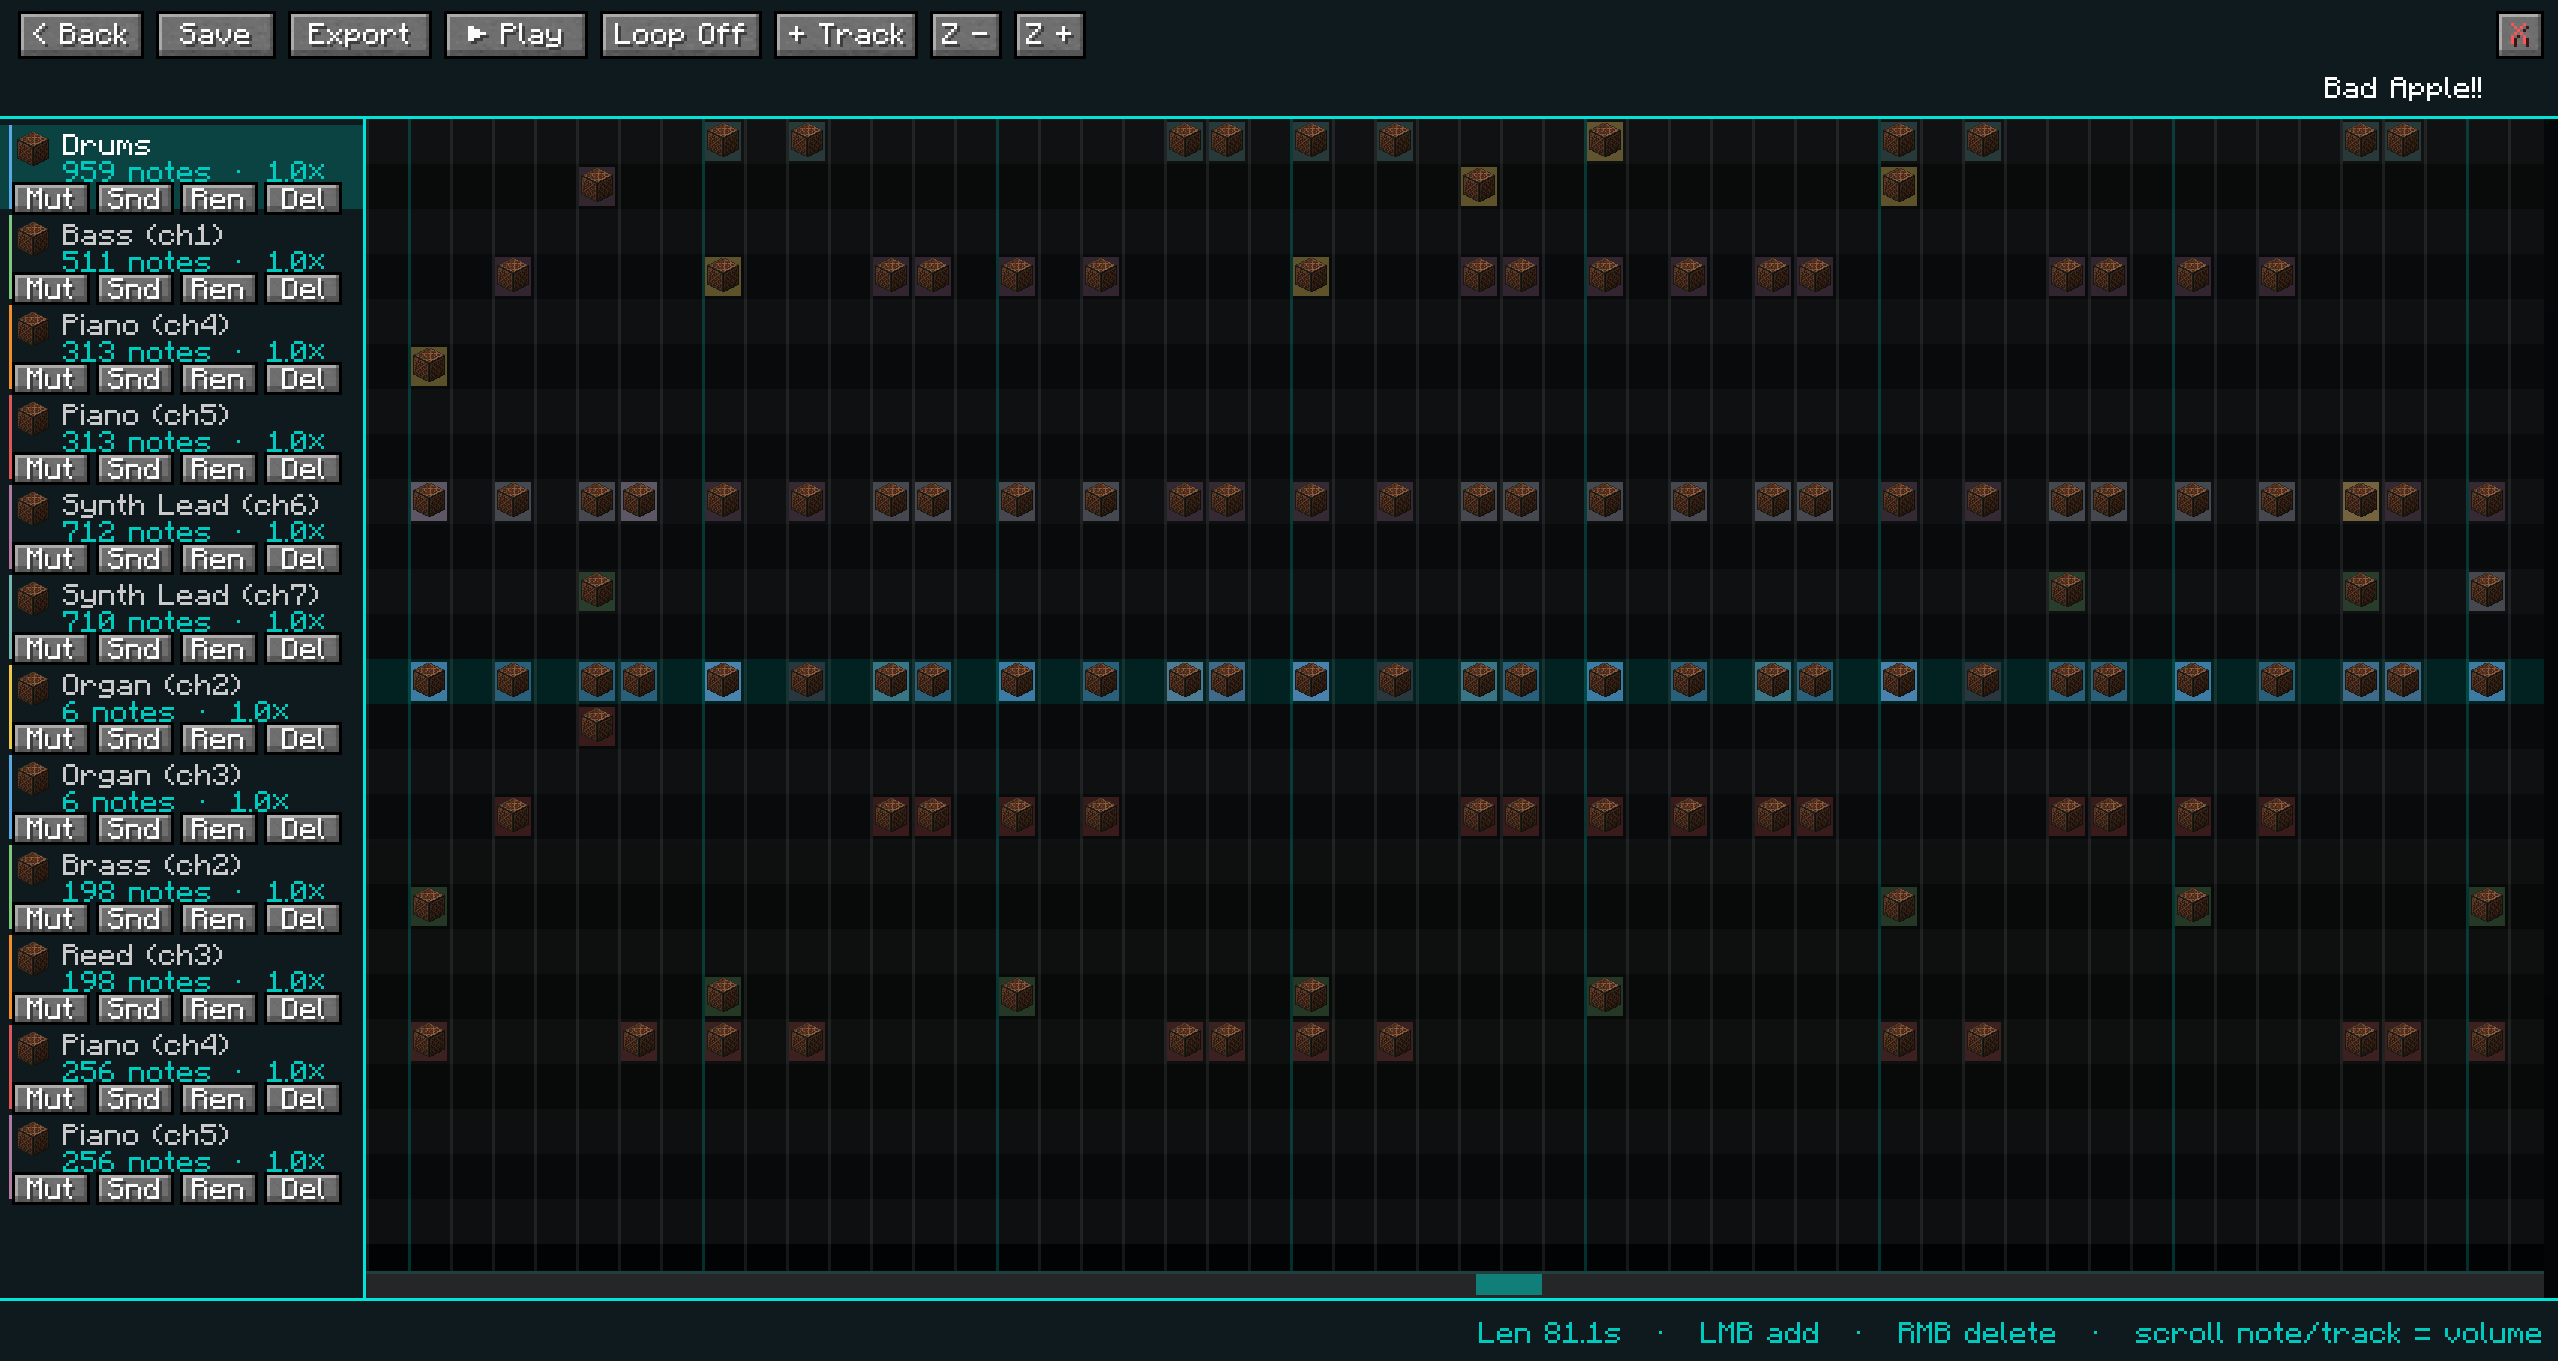
Task: Click Snd on the Brass (ch2) track
Action: tap(134, 919)
